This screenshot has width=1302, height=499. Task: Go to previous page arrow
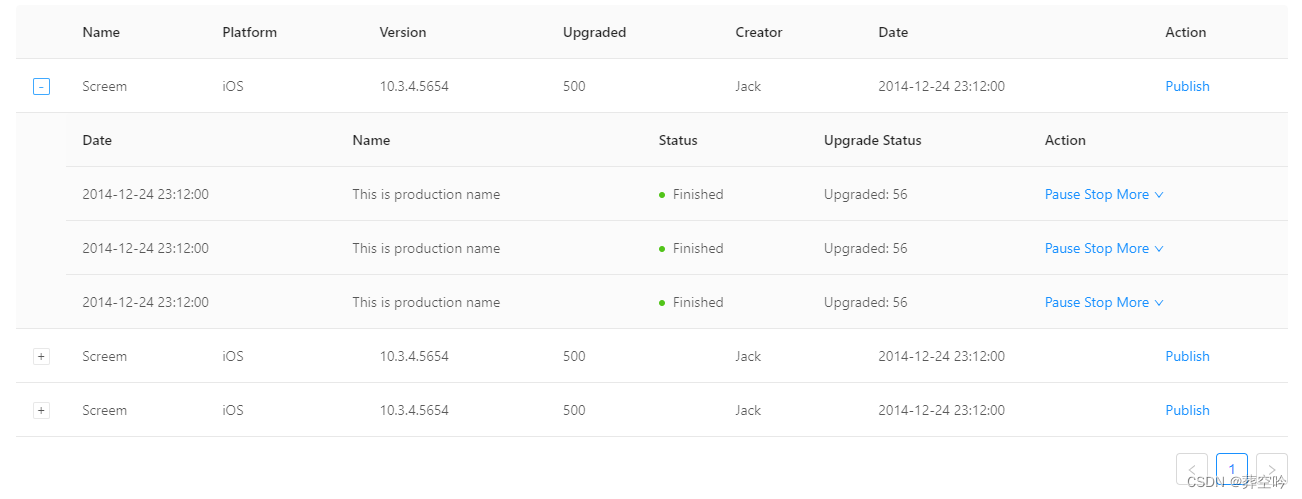tap(1192, 469)
